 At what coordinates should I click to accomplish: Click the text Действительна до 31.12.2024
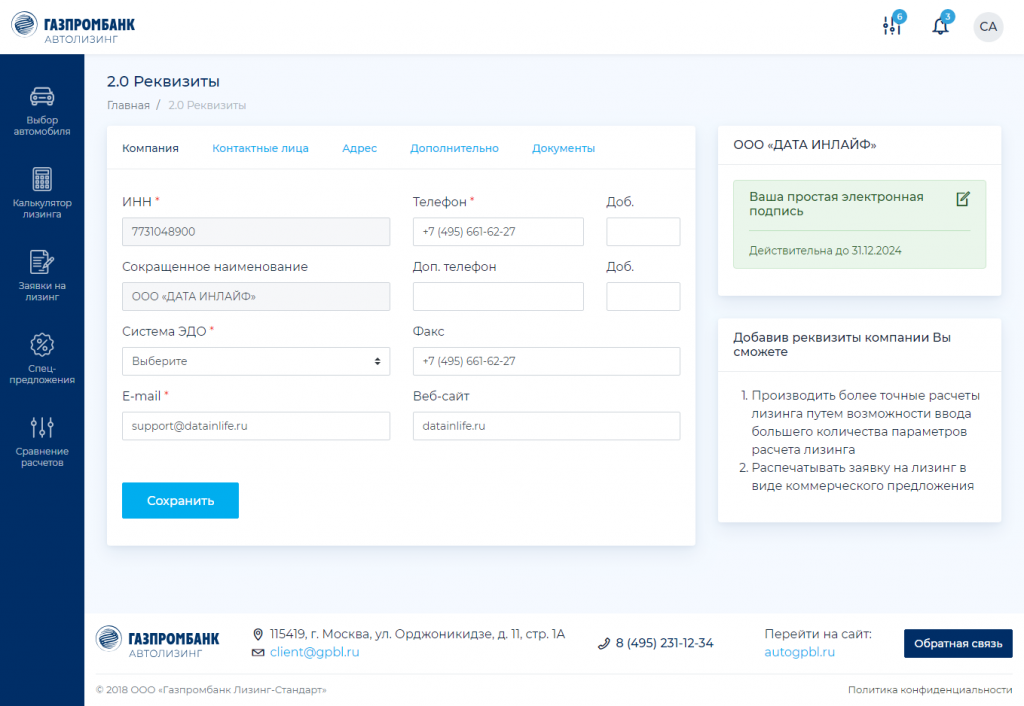(825, 251)
